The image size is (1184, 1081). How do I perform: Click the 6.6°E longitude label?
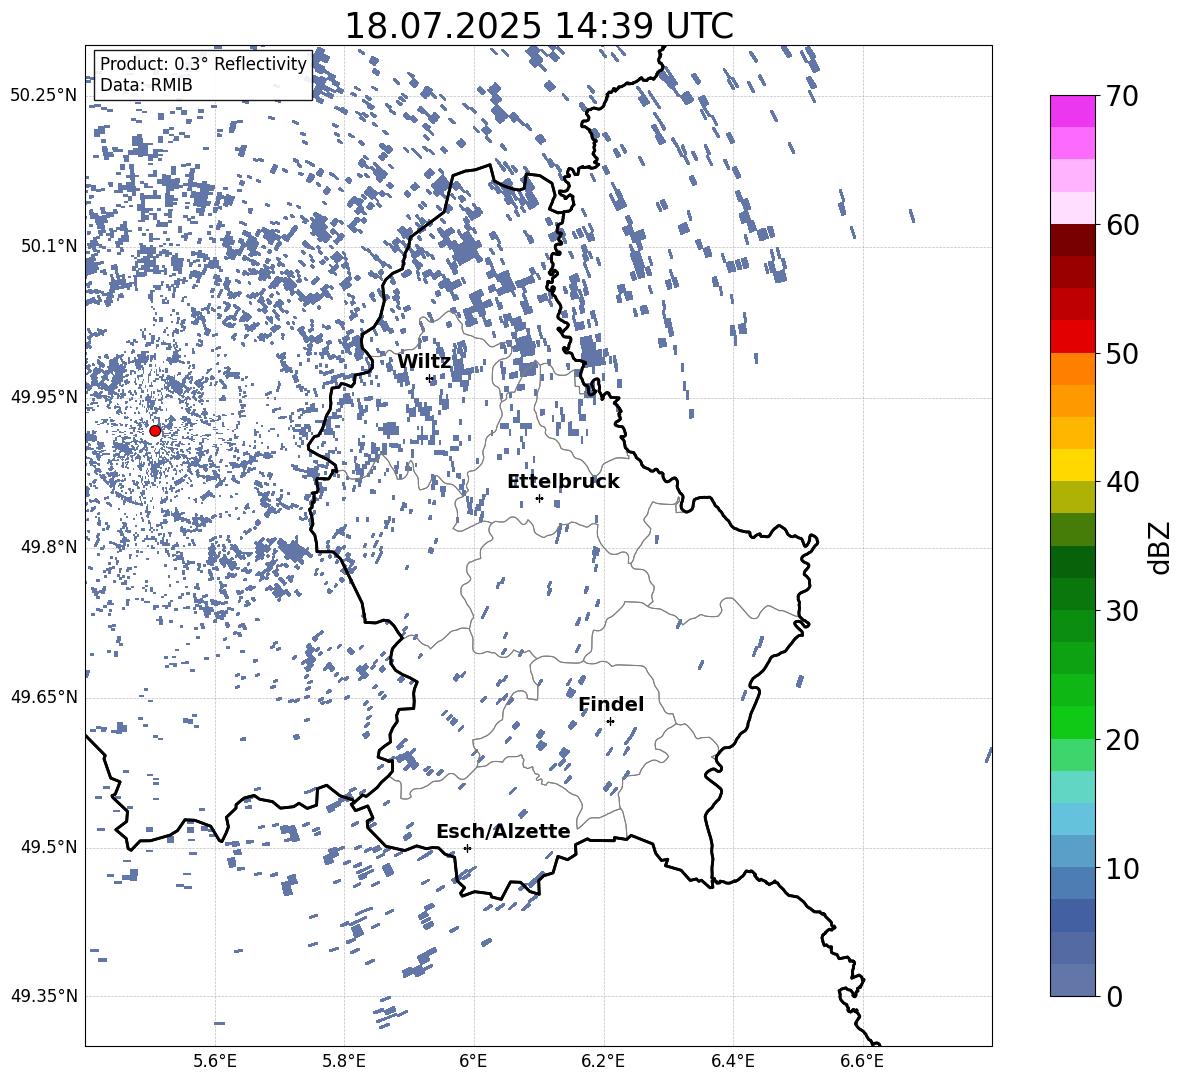(x=862, y=1061)
